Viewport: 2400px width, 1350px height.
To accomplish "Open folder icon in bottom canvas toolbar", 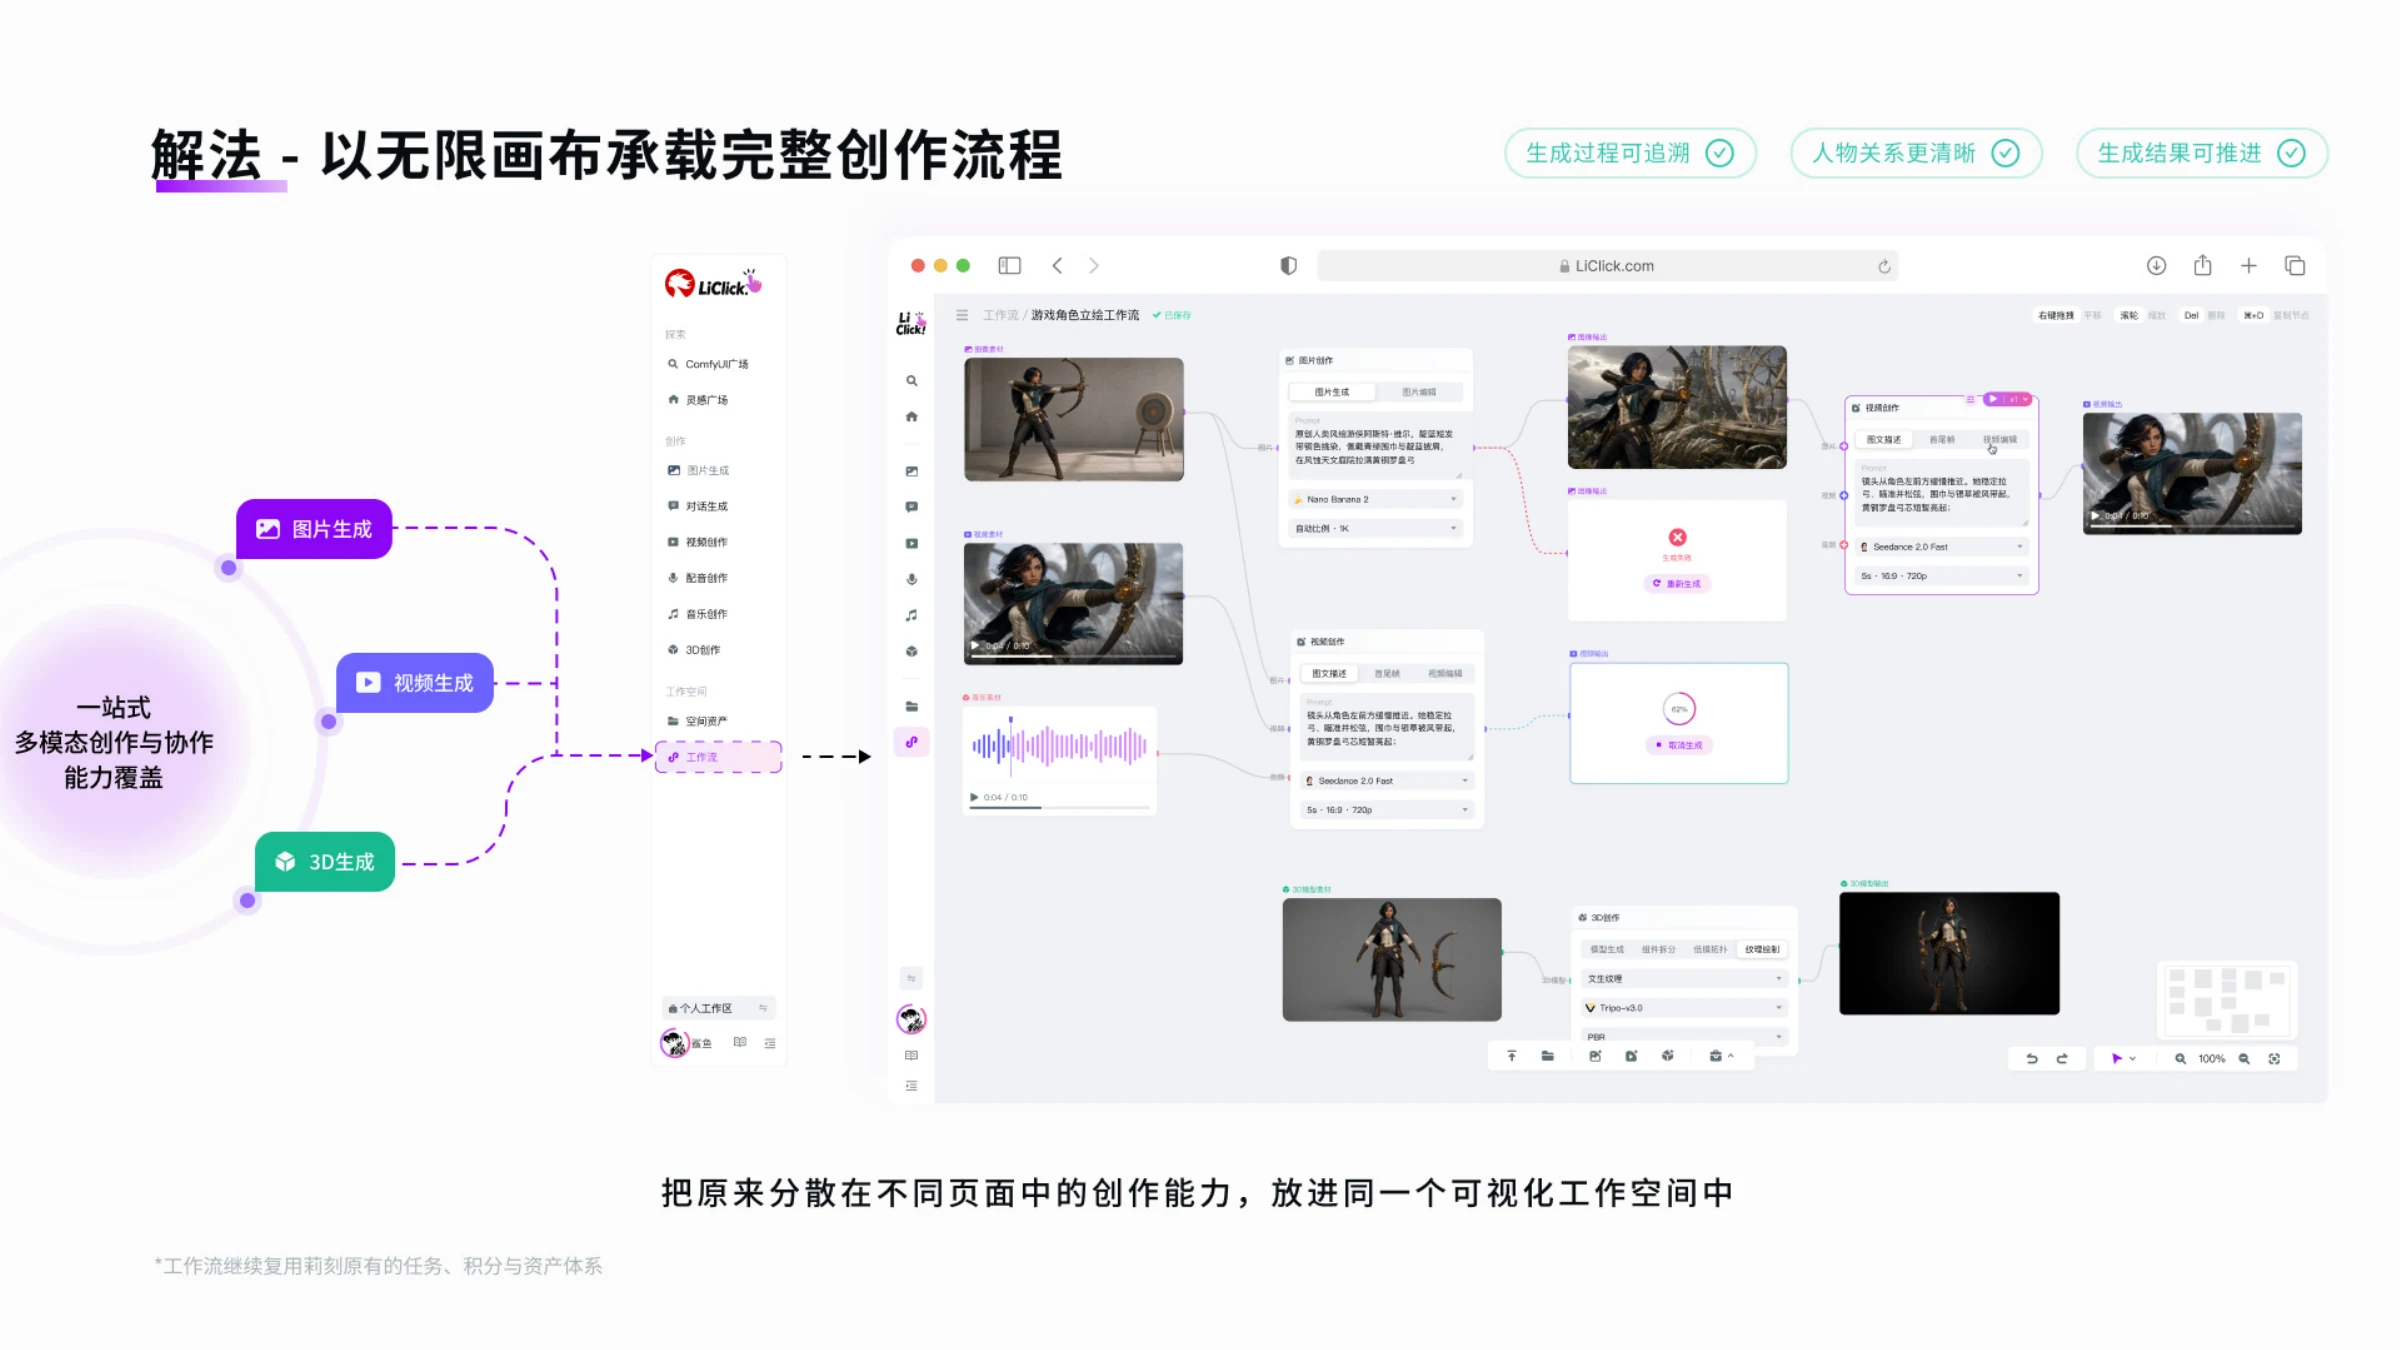I will [x=1547, y=1056].
